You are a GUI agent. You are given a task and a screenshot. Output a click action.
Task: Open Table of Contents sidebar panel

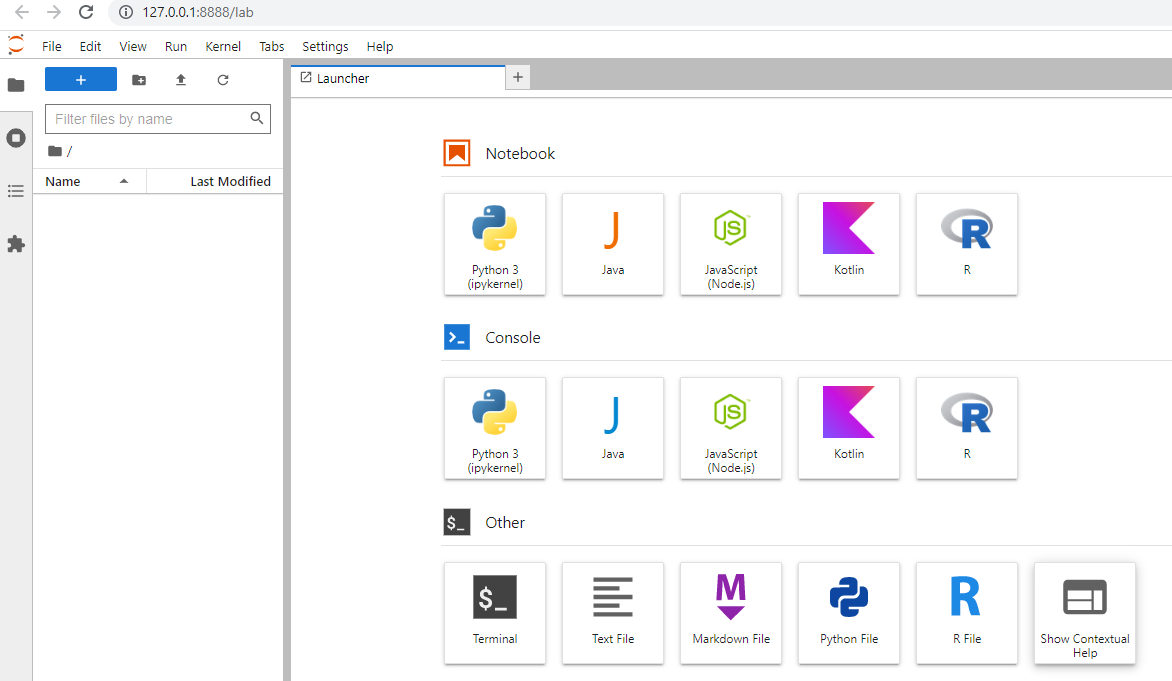pos(16,191)
